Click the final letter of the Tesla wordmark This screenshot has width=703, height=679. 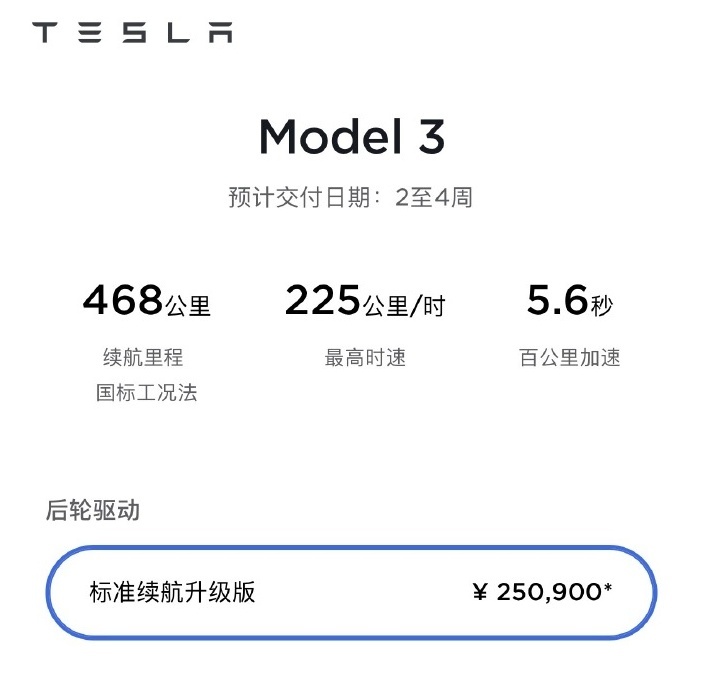pos(221,32)
